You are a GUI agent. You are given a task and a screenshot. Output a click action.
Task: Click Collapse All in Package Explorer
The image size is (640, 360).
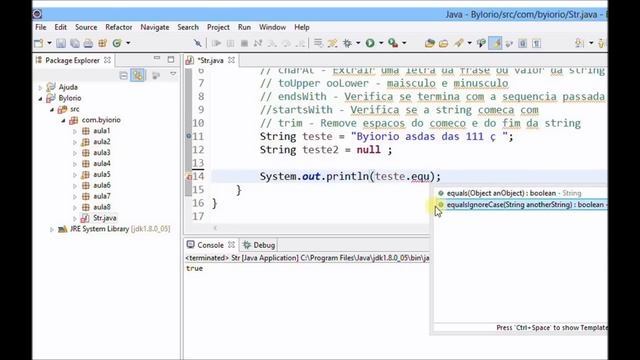click(123, 76)
